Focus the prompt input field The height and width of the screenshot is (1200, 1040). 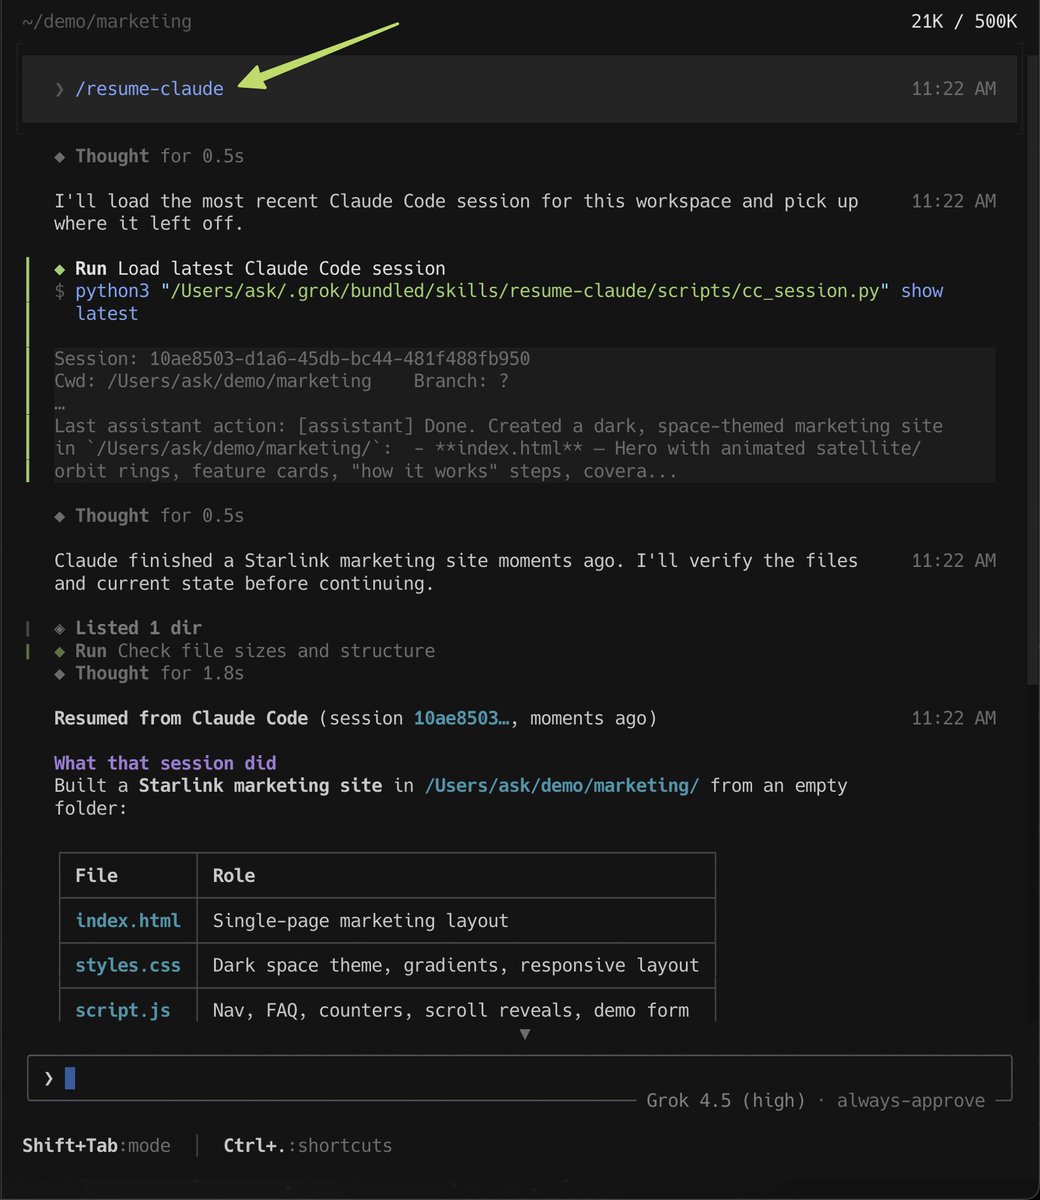[x=519, y=1078]
